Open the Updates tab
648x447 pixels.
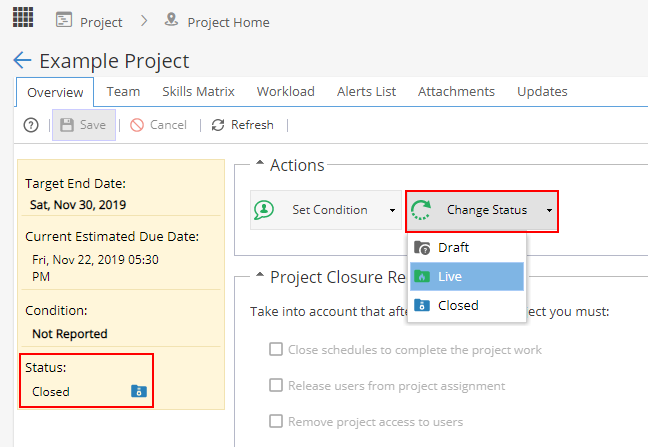click(x=542, y=91)
